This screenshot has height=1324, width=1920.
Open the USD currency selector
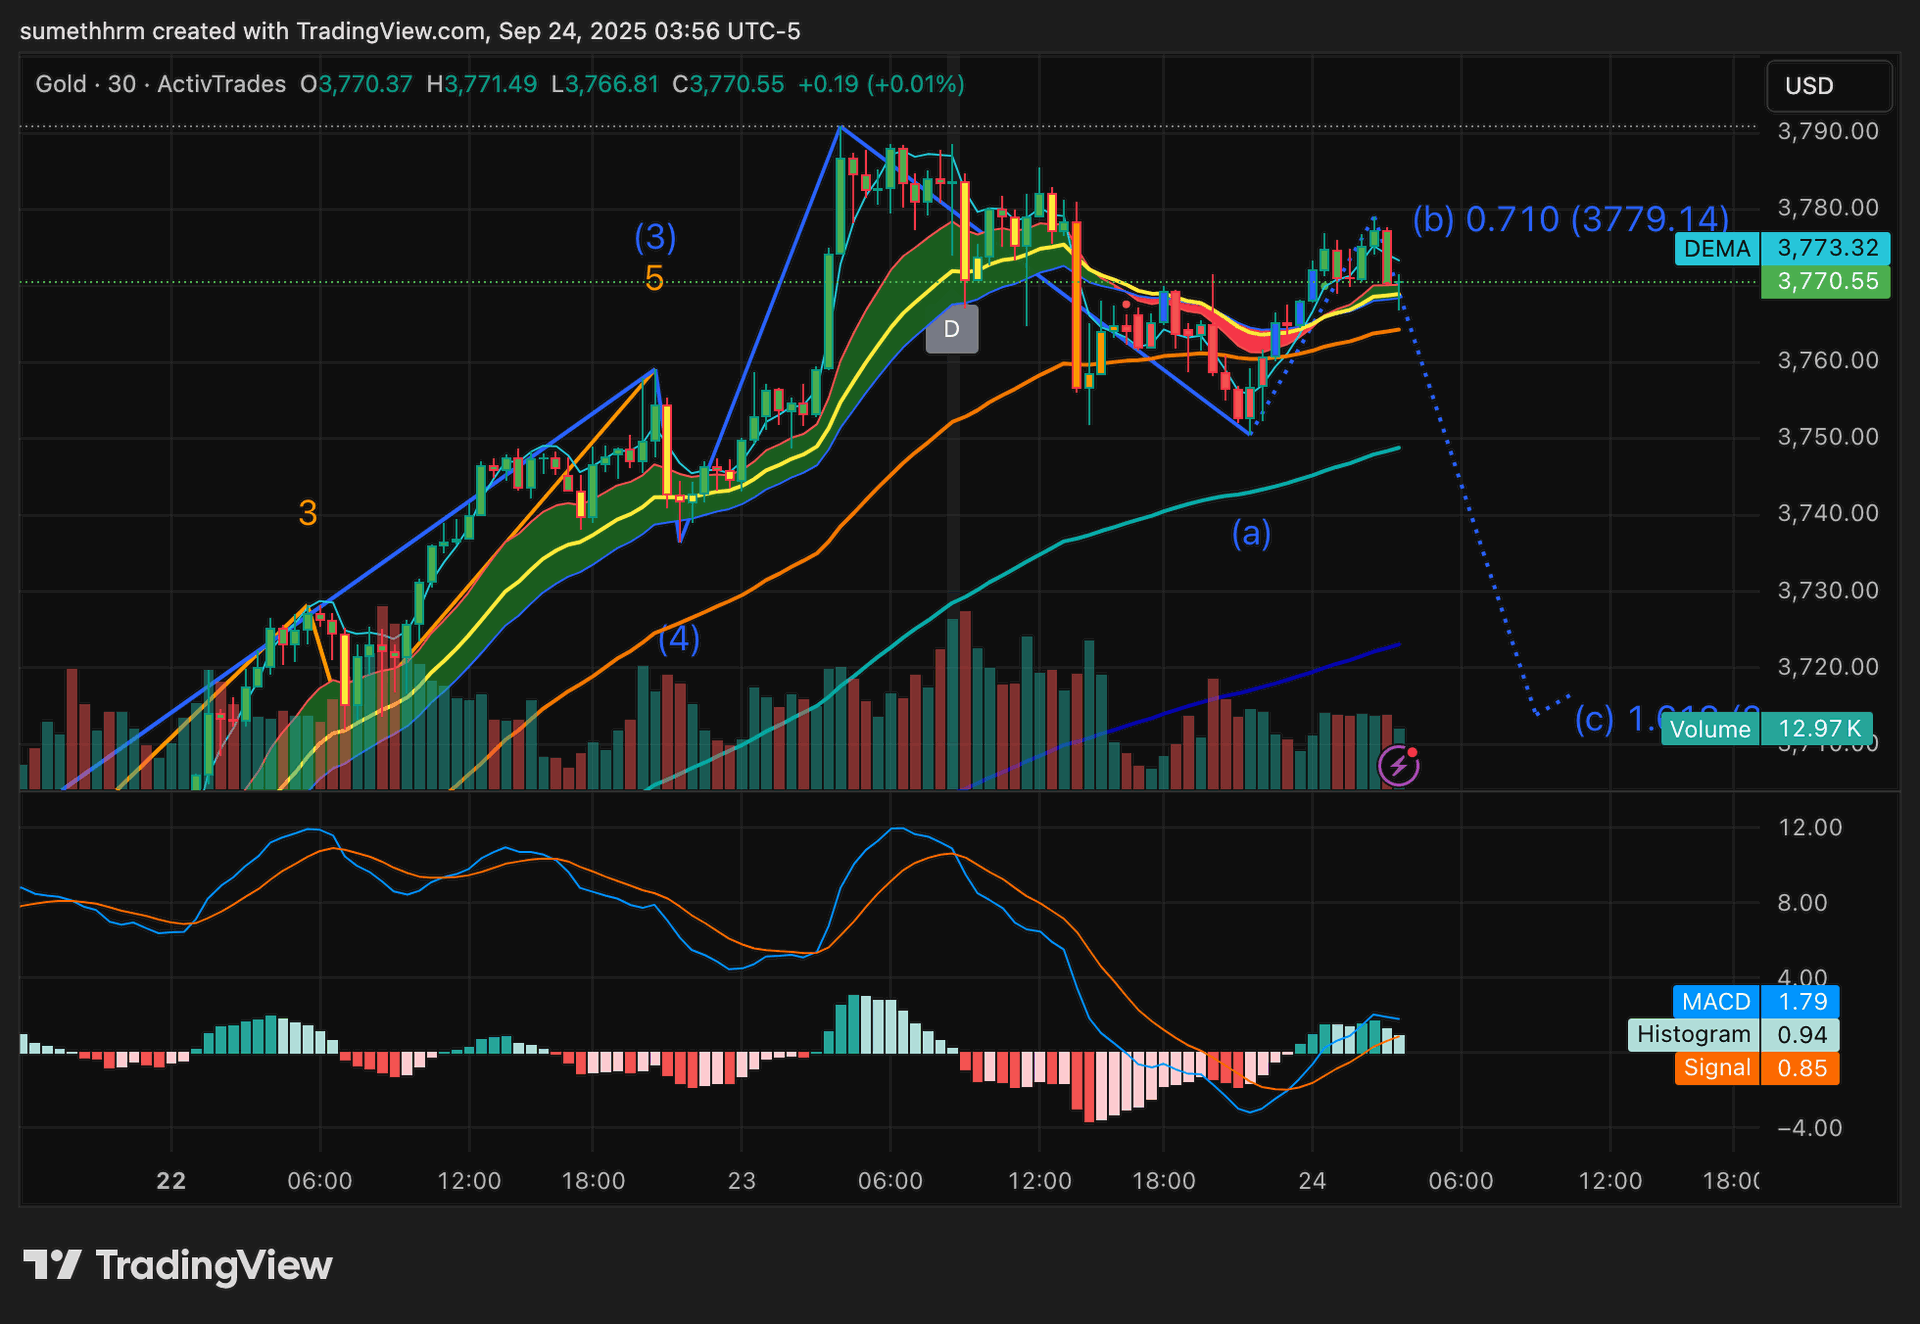pyautogui.click(x=1828, y=86)
